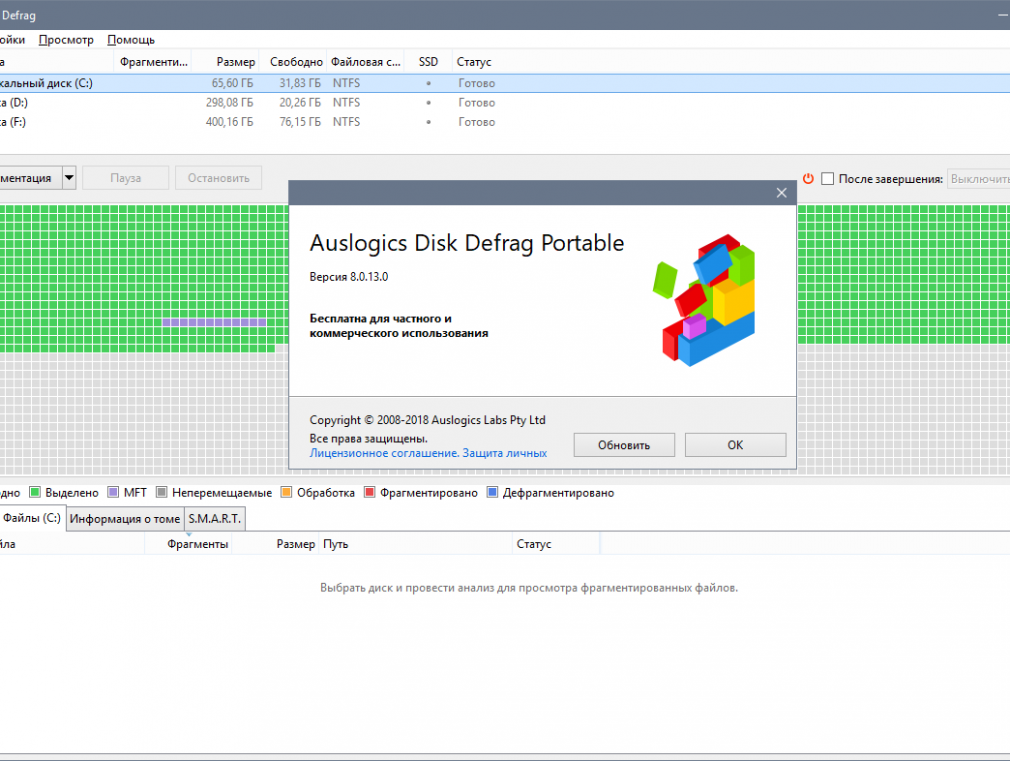Open the Просмотр menu
This screenshot has height=761, width=1010.
[x=66, y=40]
